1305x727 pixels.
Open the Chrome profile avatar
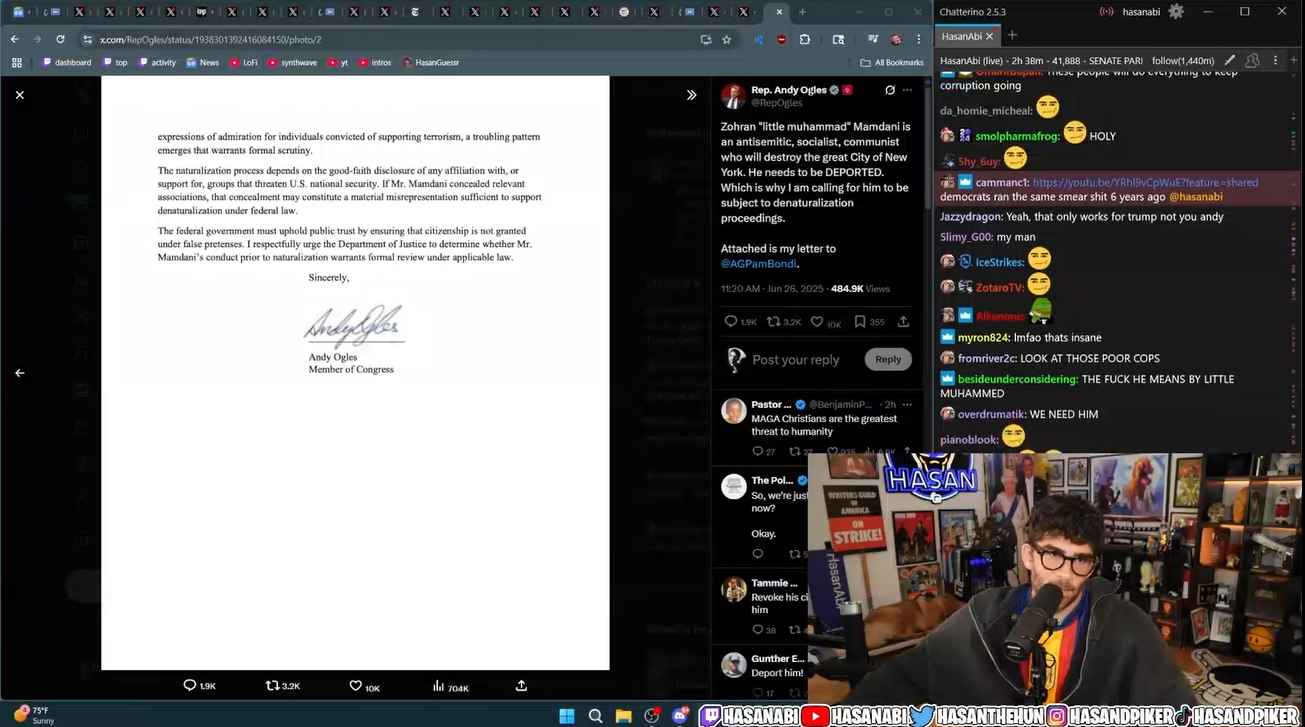[896, 39]
